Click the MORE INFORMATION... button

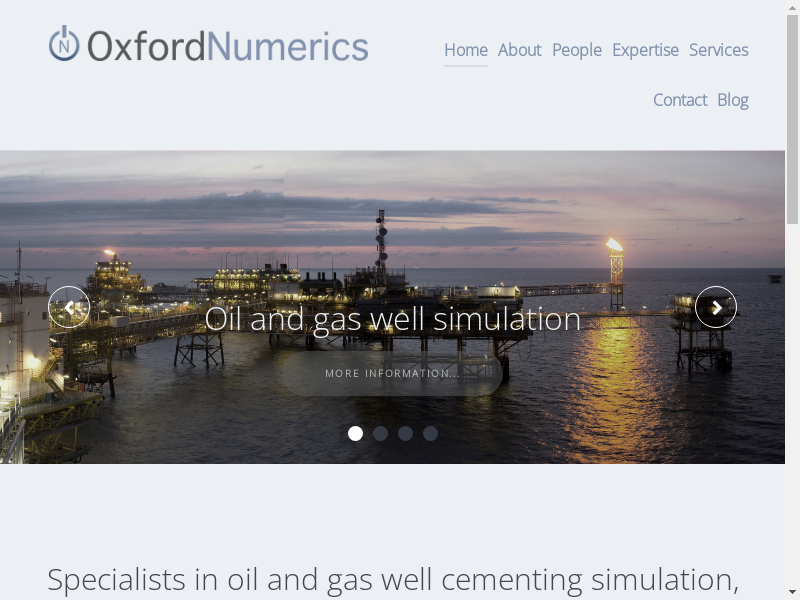pos(392,373)
